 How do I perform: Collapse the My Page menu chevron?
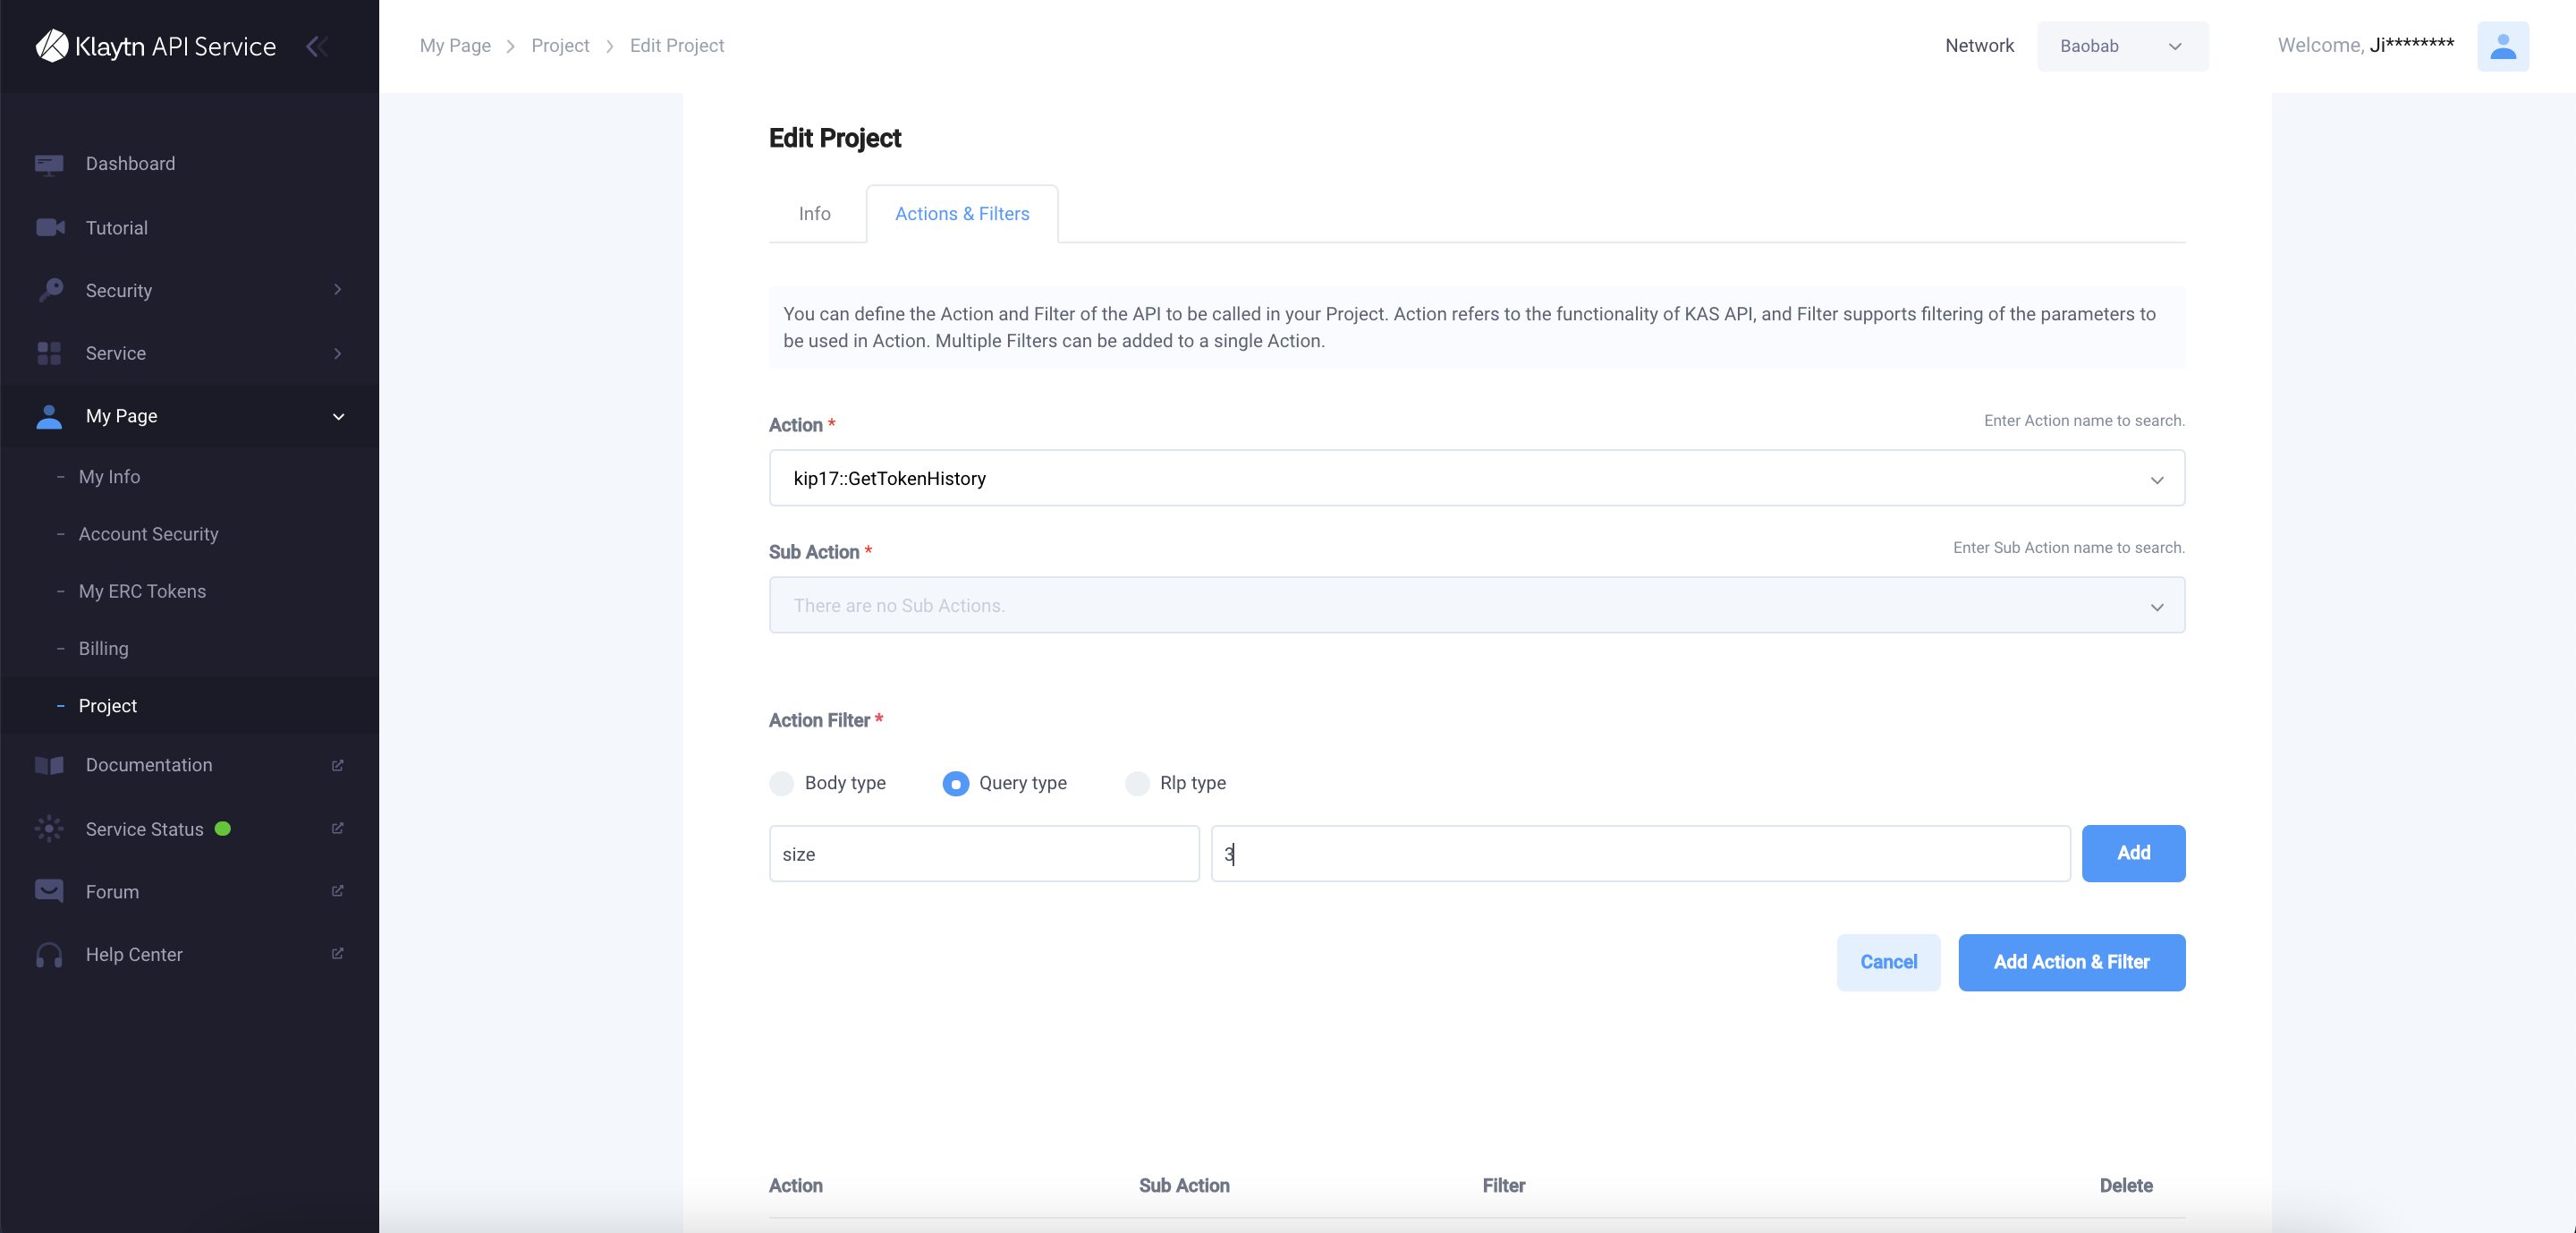pos(338,416)
